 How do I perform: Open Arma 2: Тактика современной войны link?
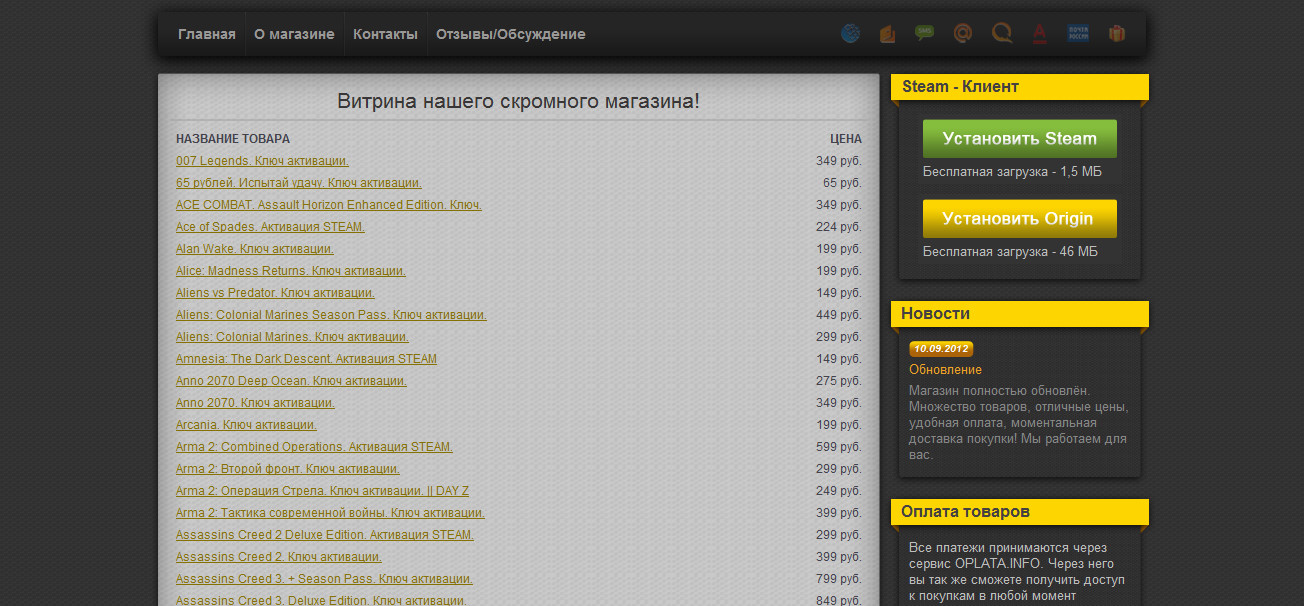pos(330,513)
